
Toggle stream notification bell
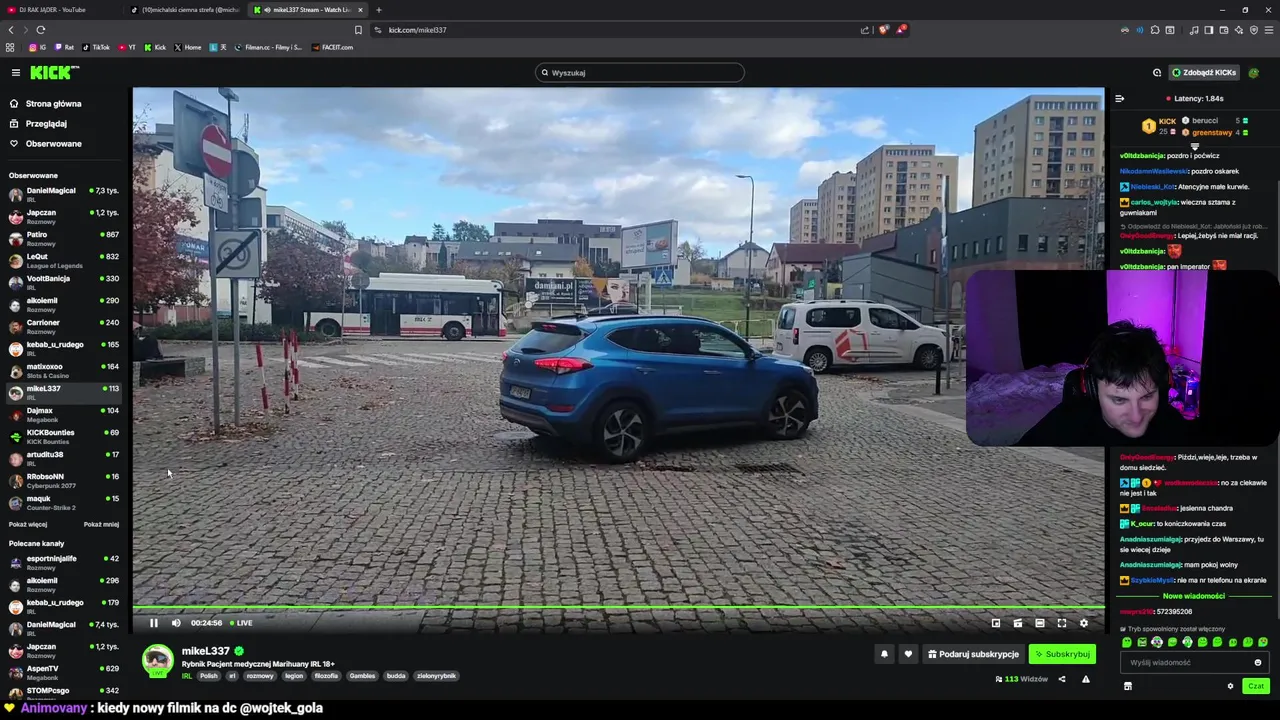coord(884,654)
